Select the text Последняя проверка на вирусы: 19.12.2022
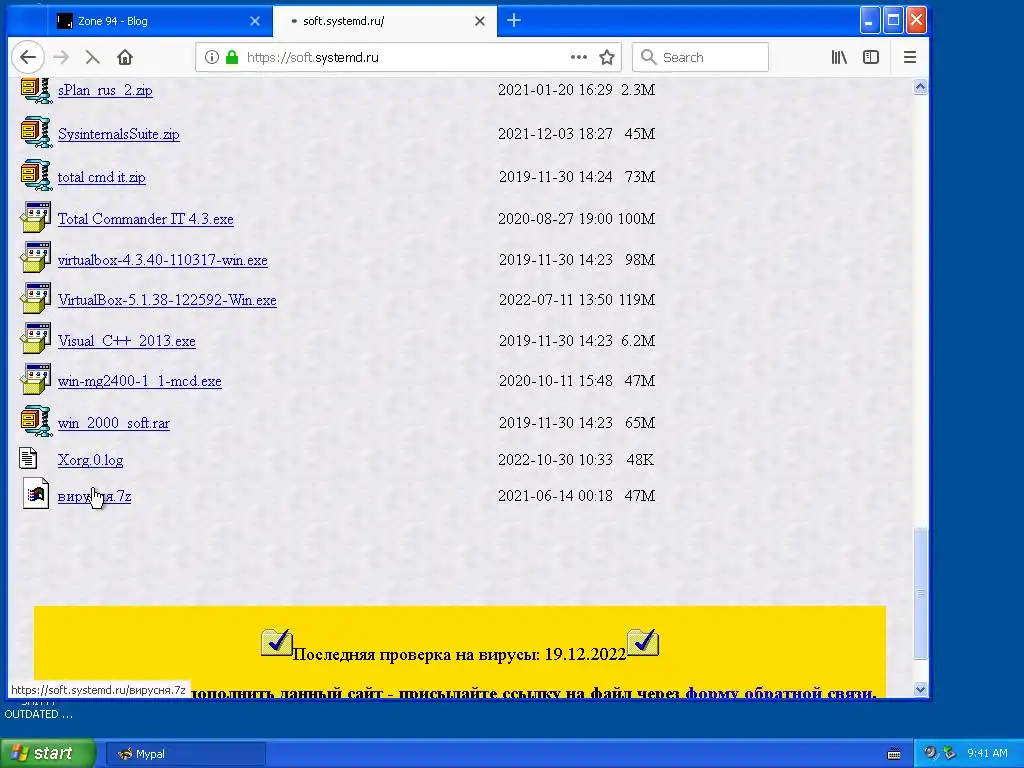 460,654
